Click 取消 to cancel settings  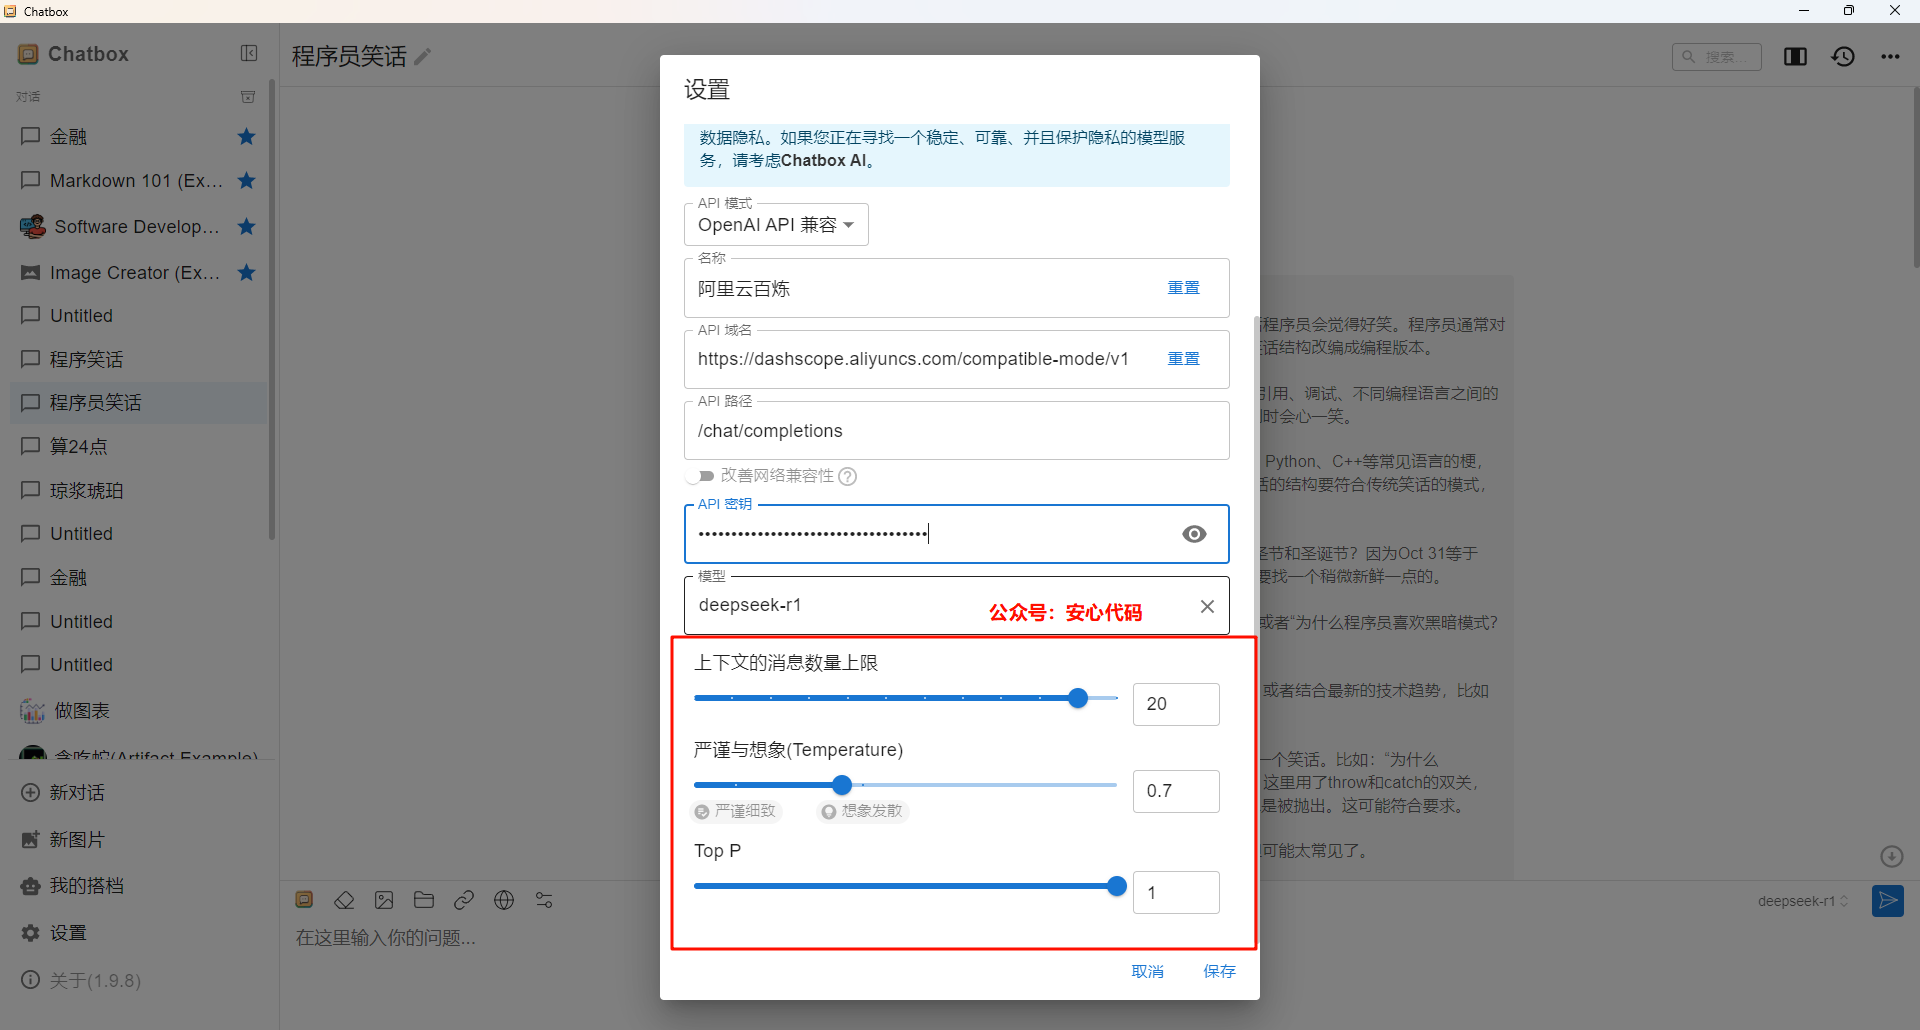pos(1147,972)
